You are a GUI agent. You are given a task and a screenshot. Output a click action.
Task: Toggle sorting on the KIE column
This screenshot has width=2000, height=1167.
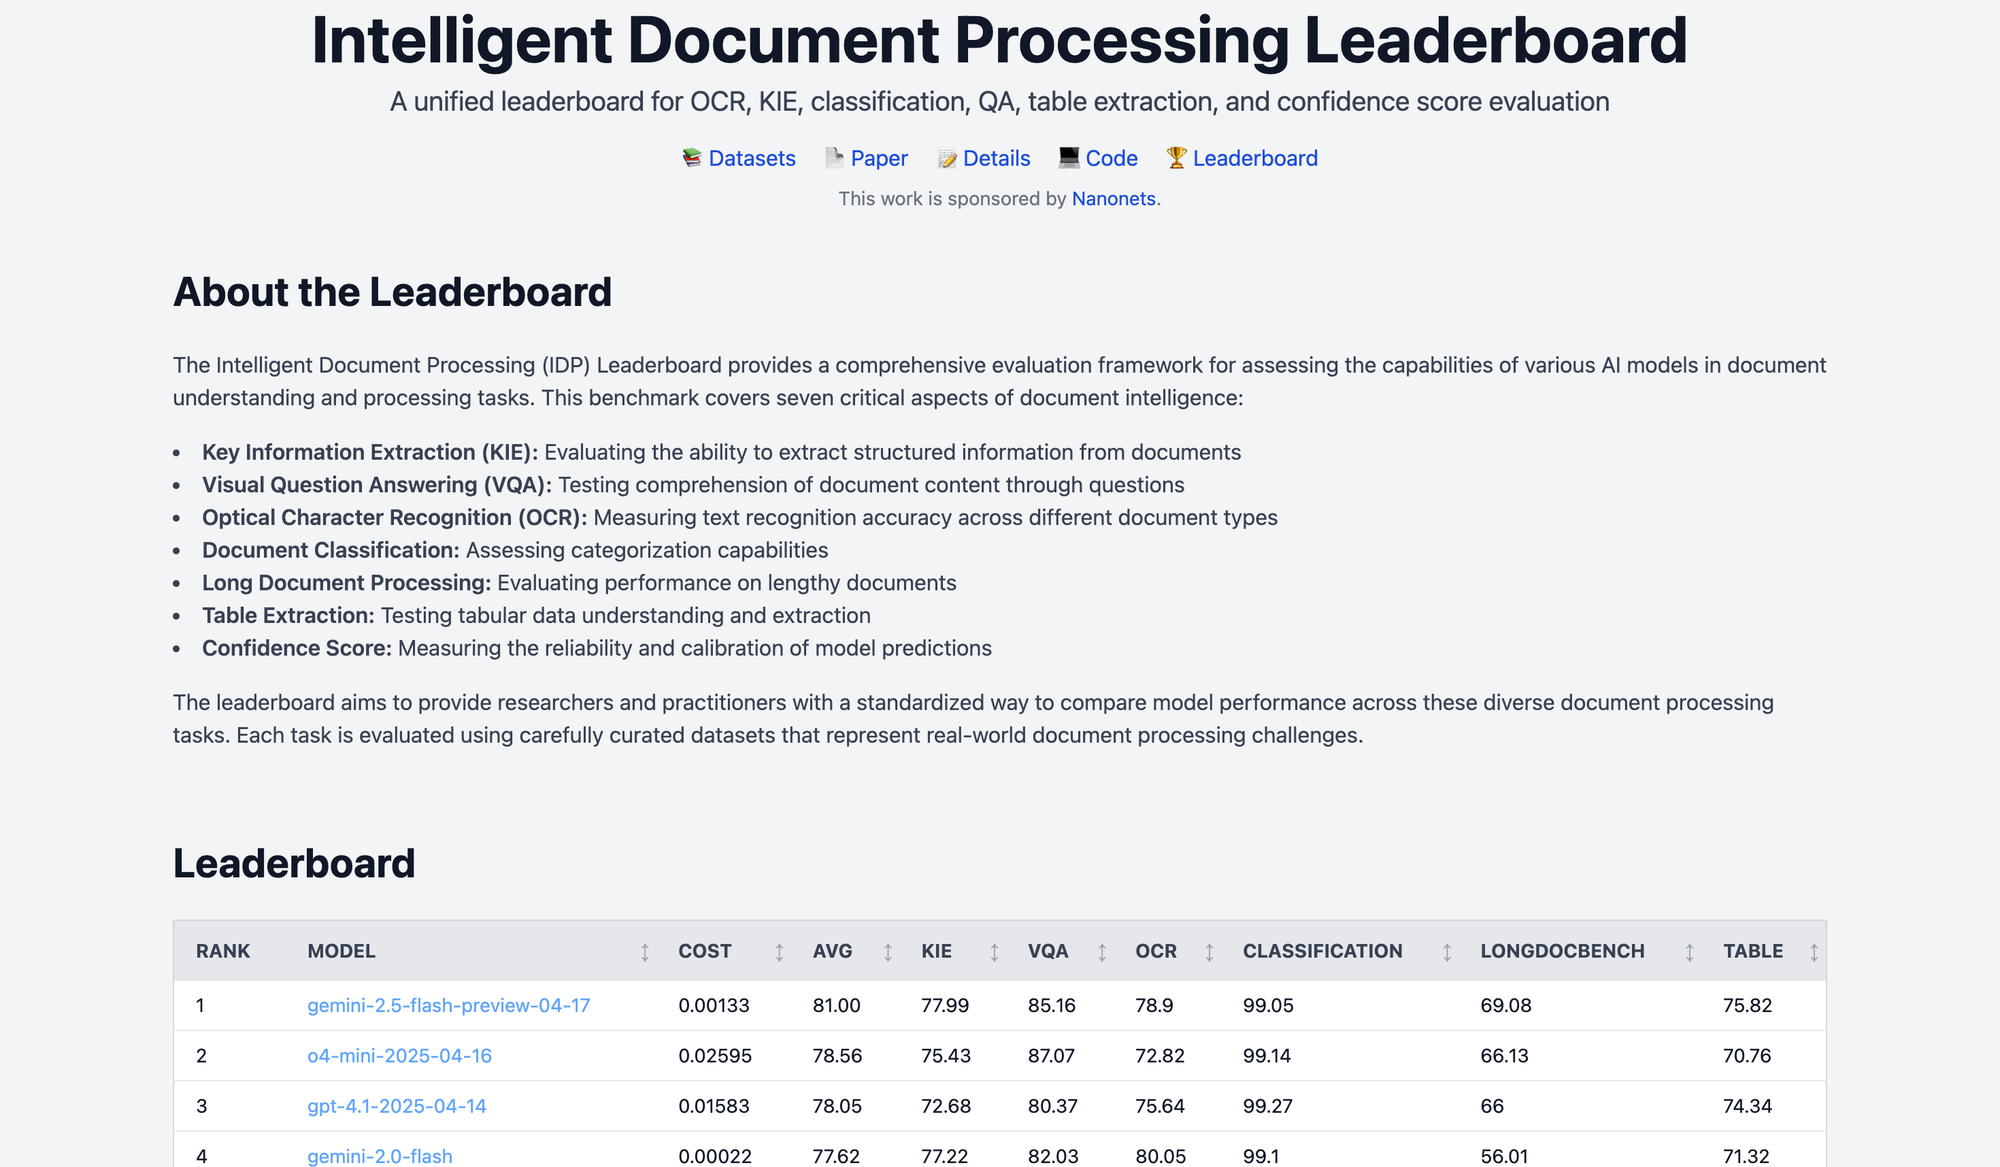(994, 951)
